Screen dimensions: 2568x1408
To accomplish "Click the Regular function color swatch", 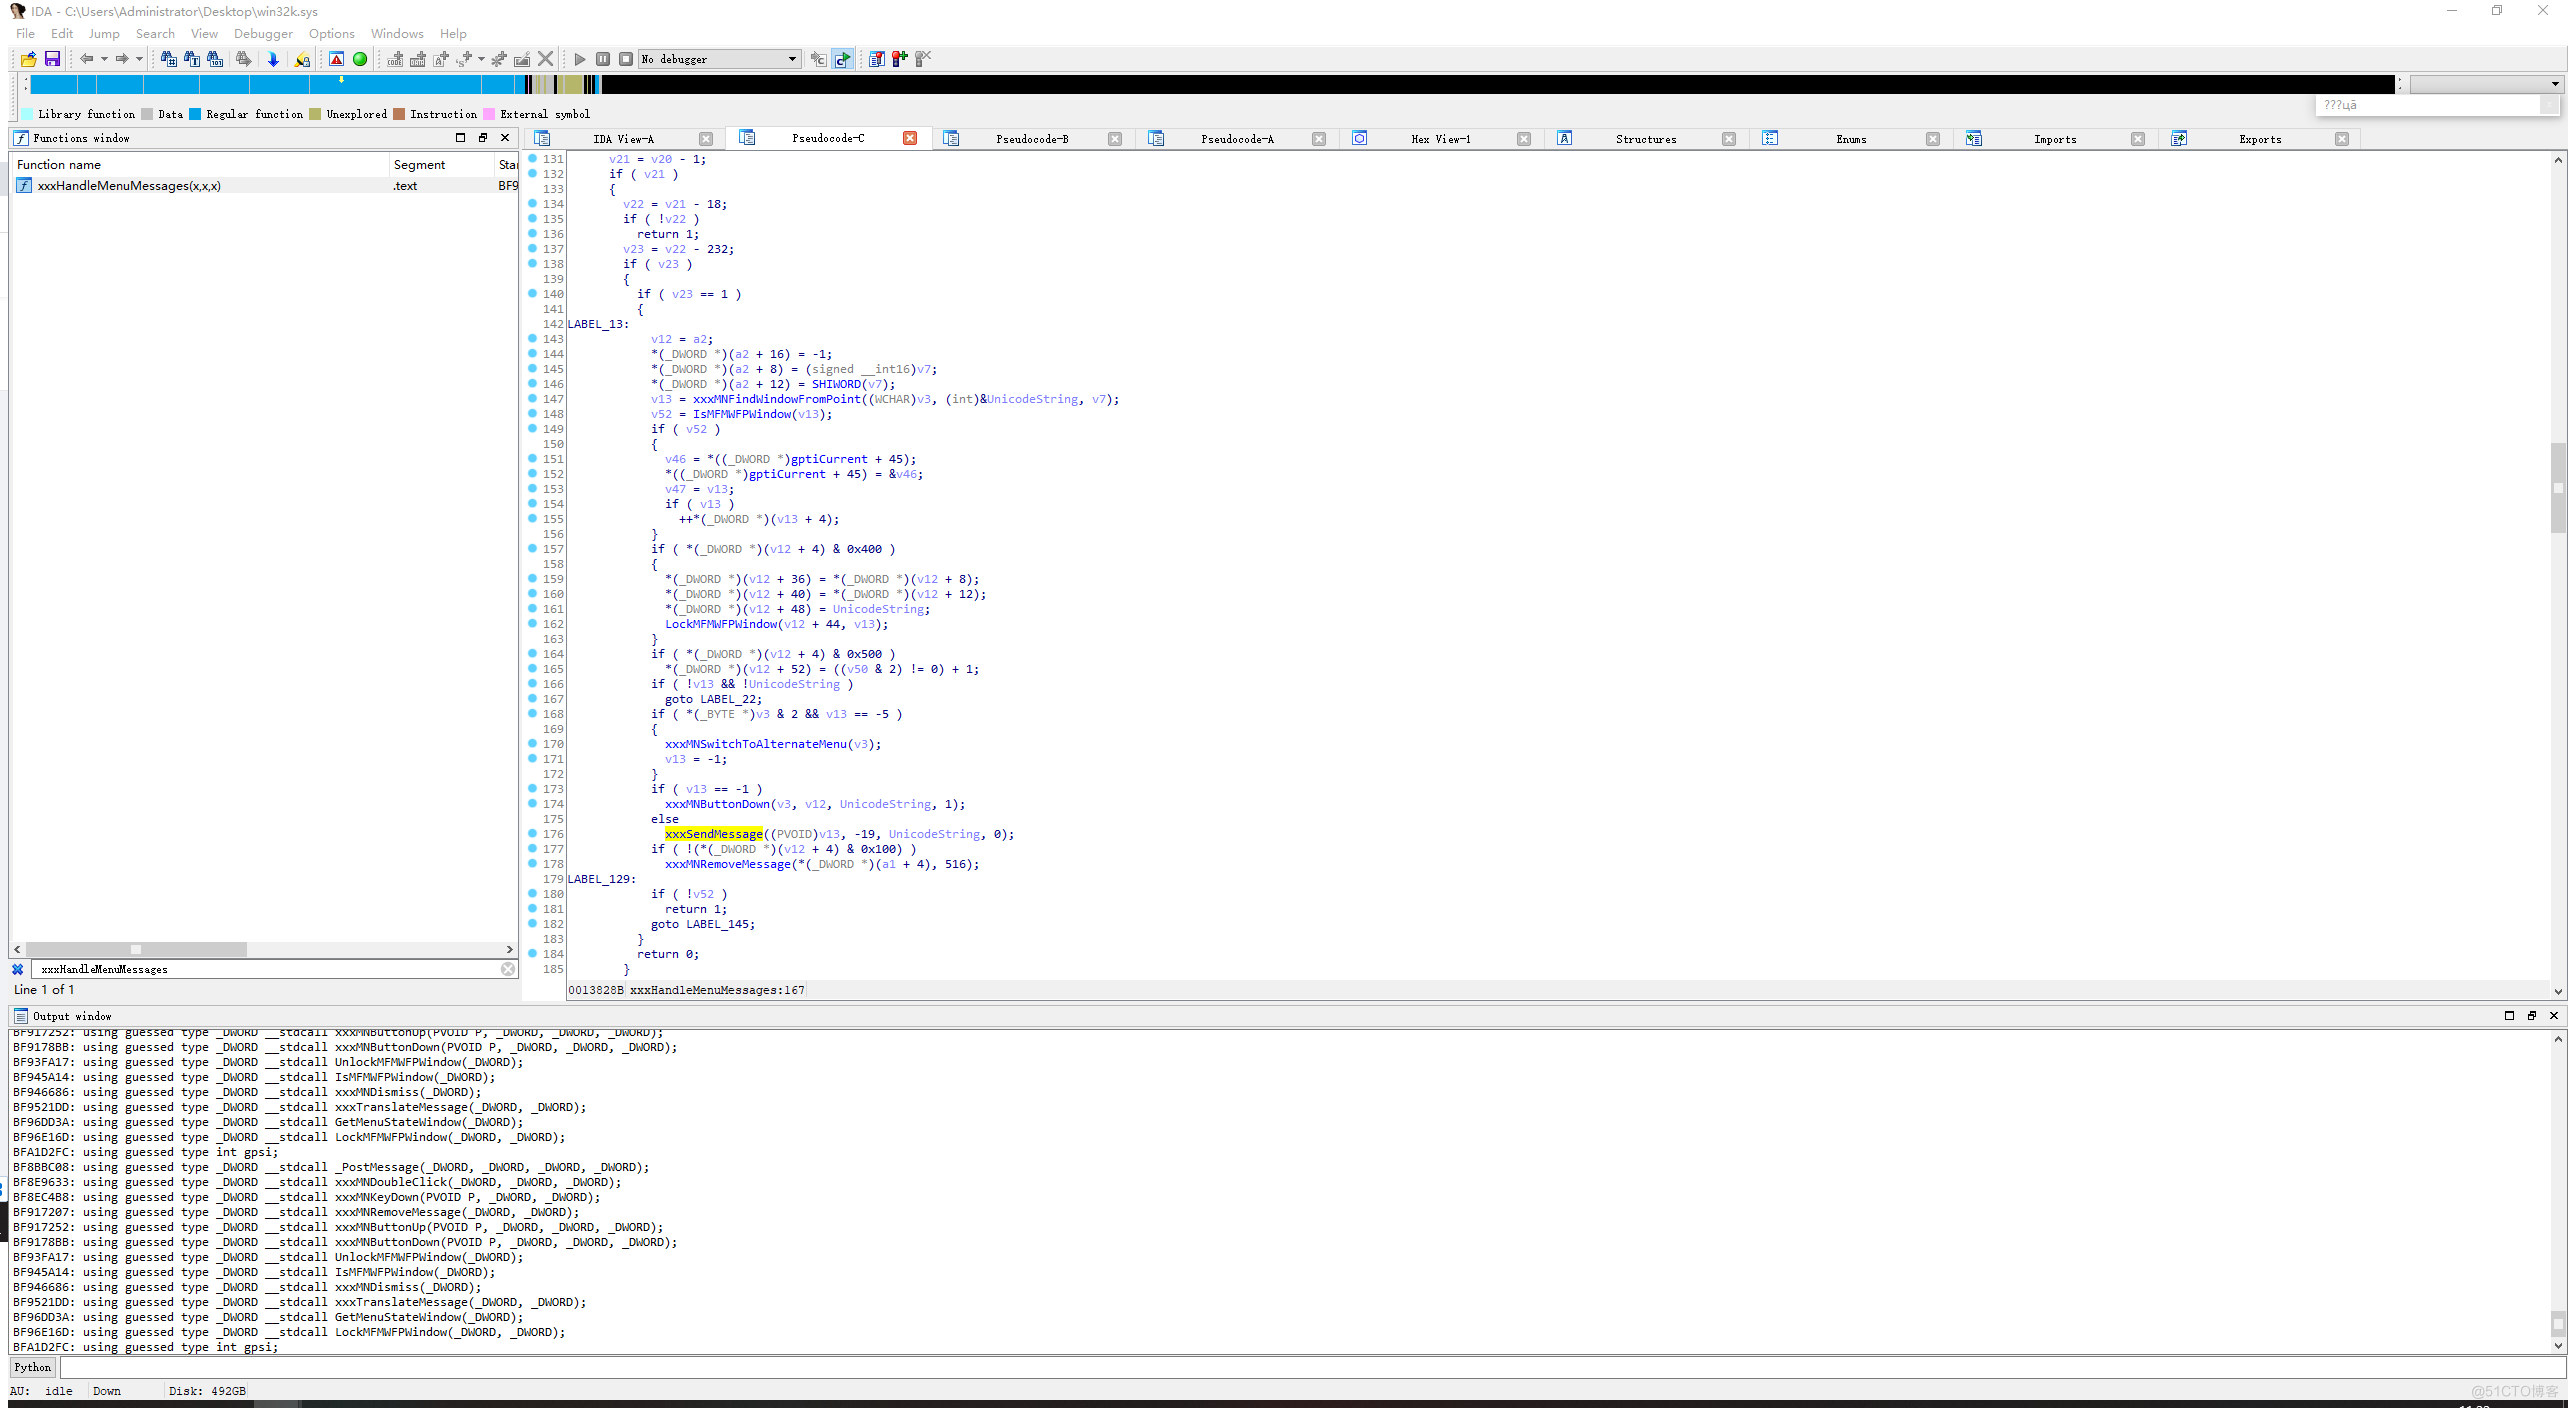I will pyautogui.click(x=195, y=114).
